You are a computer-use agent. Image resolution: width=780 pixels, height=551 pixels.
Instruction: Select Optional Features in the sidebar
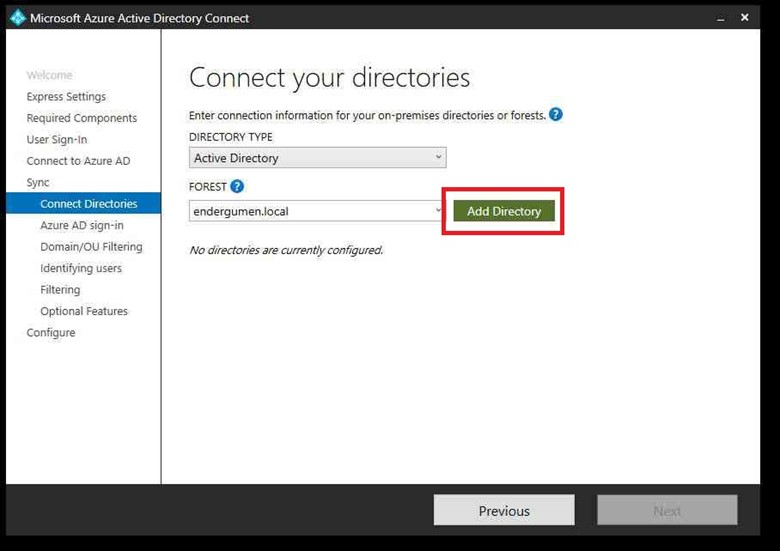(x=84, y=311)
